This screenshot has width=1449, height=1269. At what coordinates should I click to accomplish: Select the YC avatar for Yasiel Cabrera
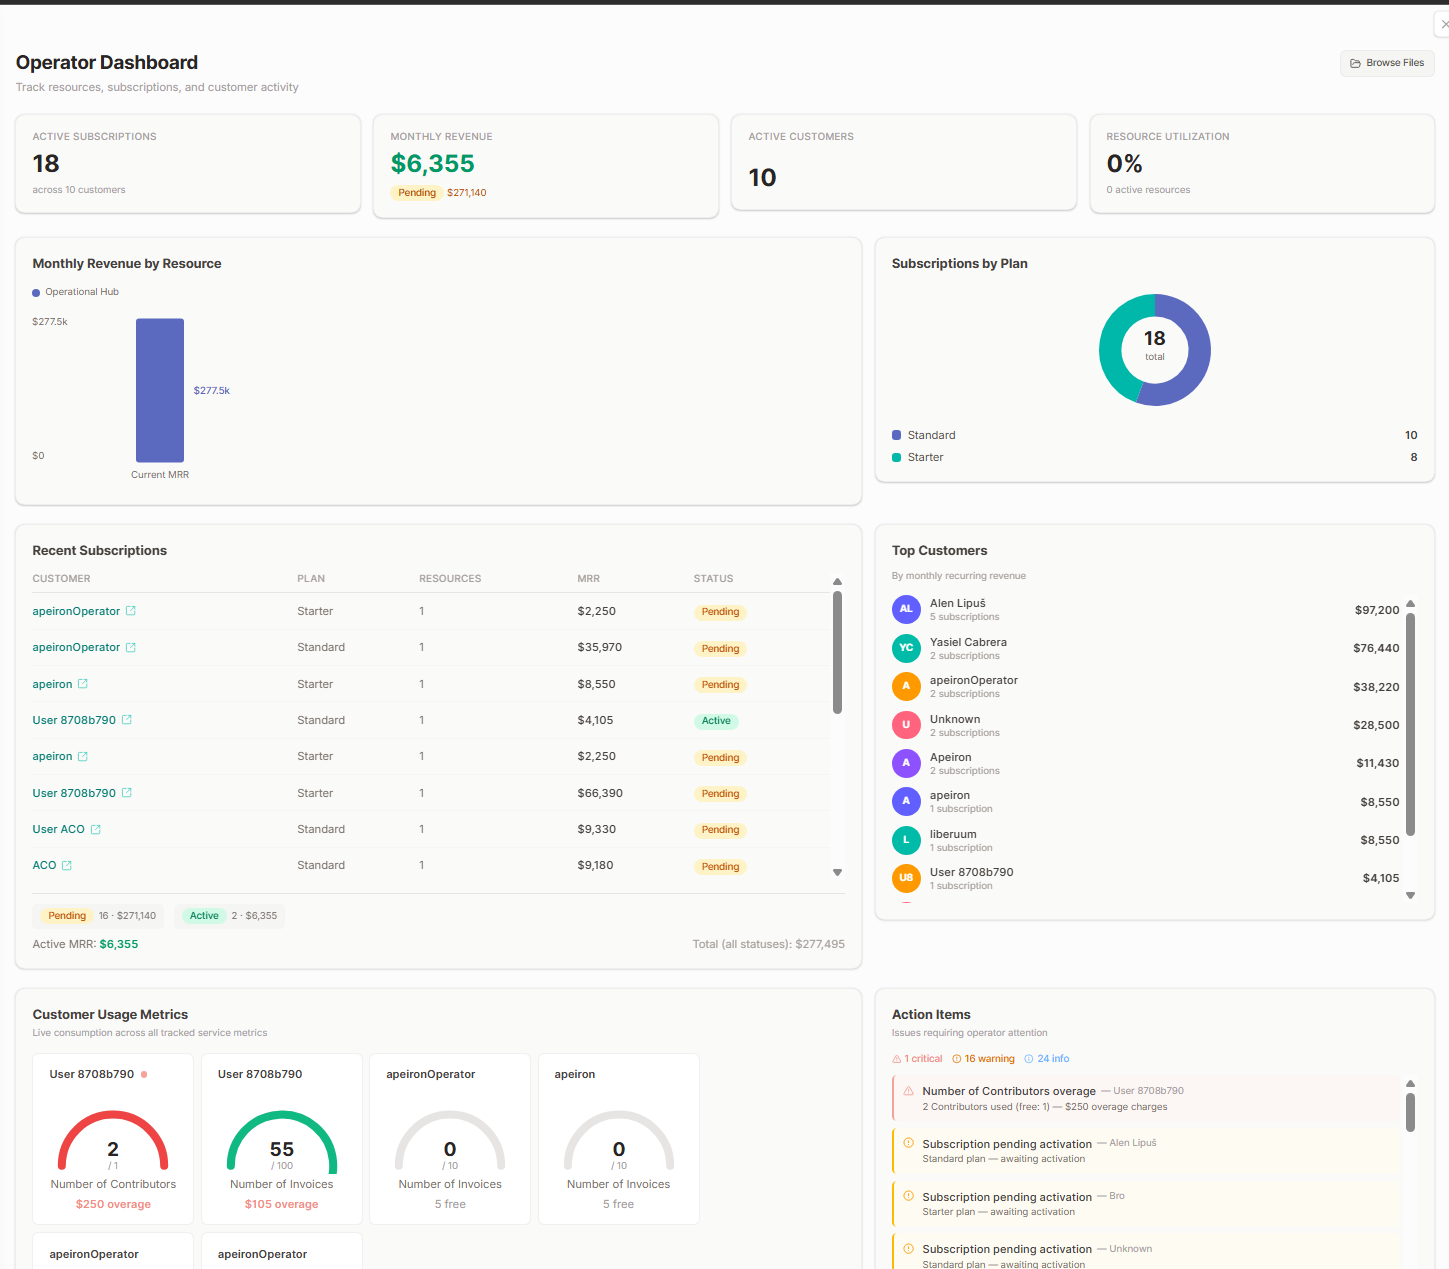[x=906, y=648]
